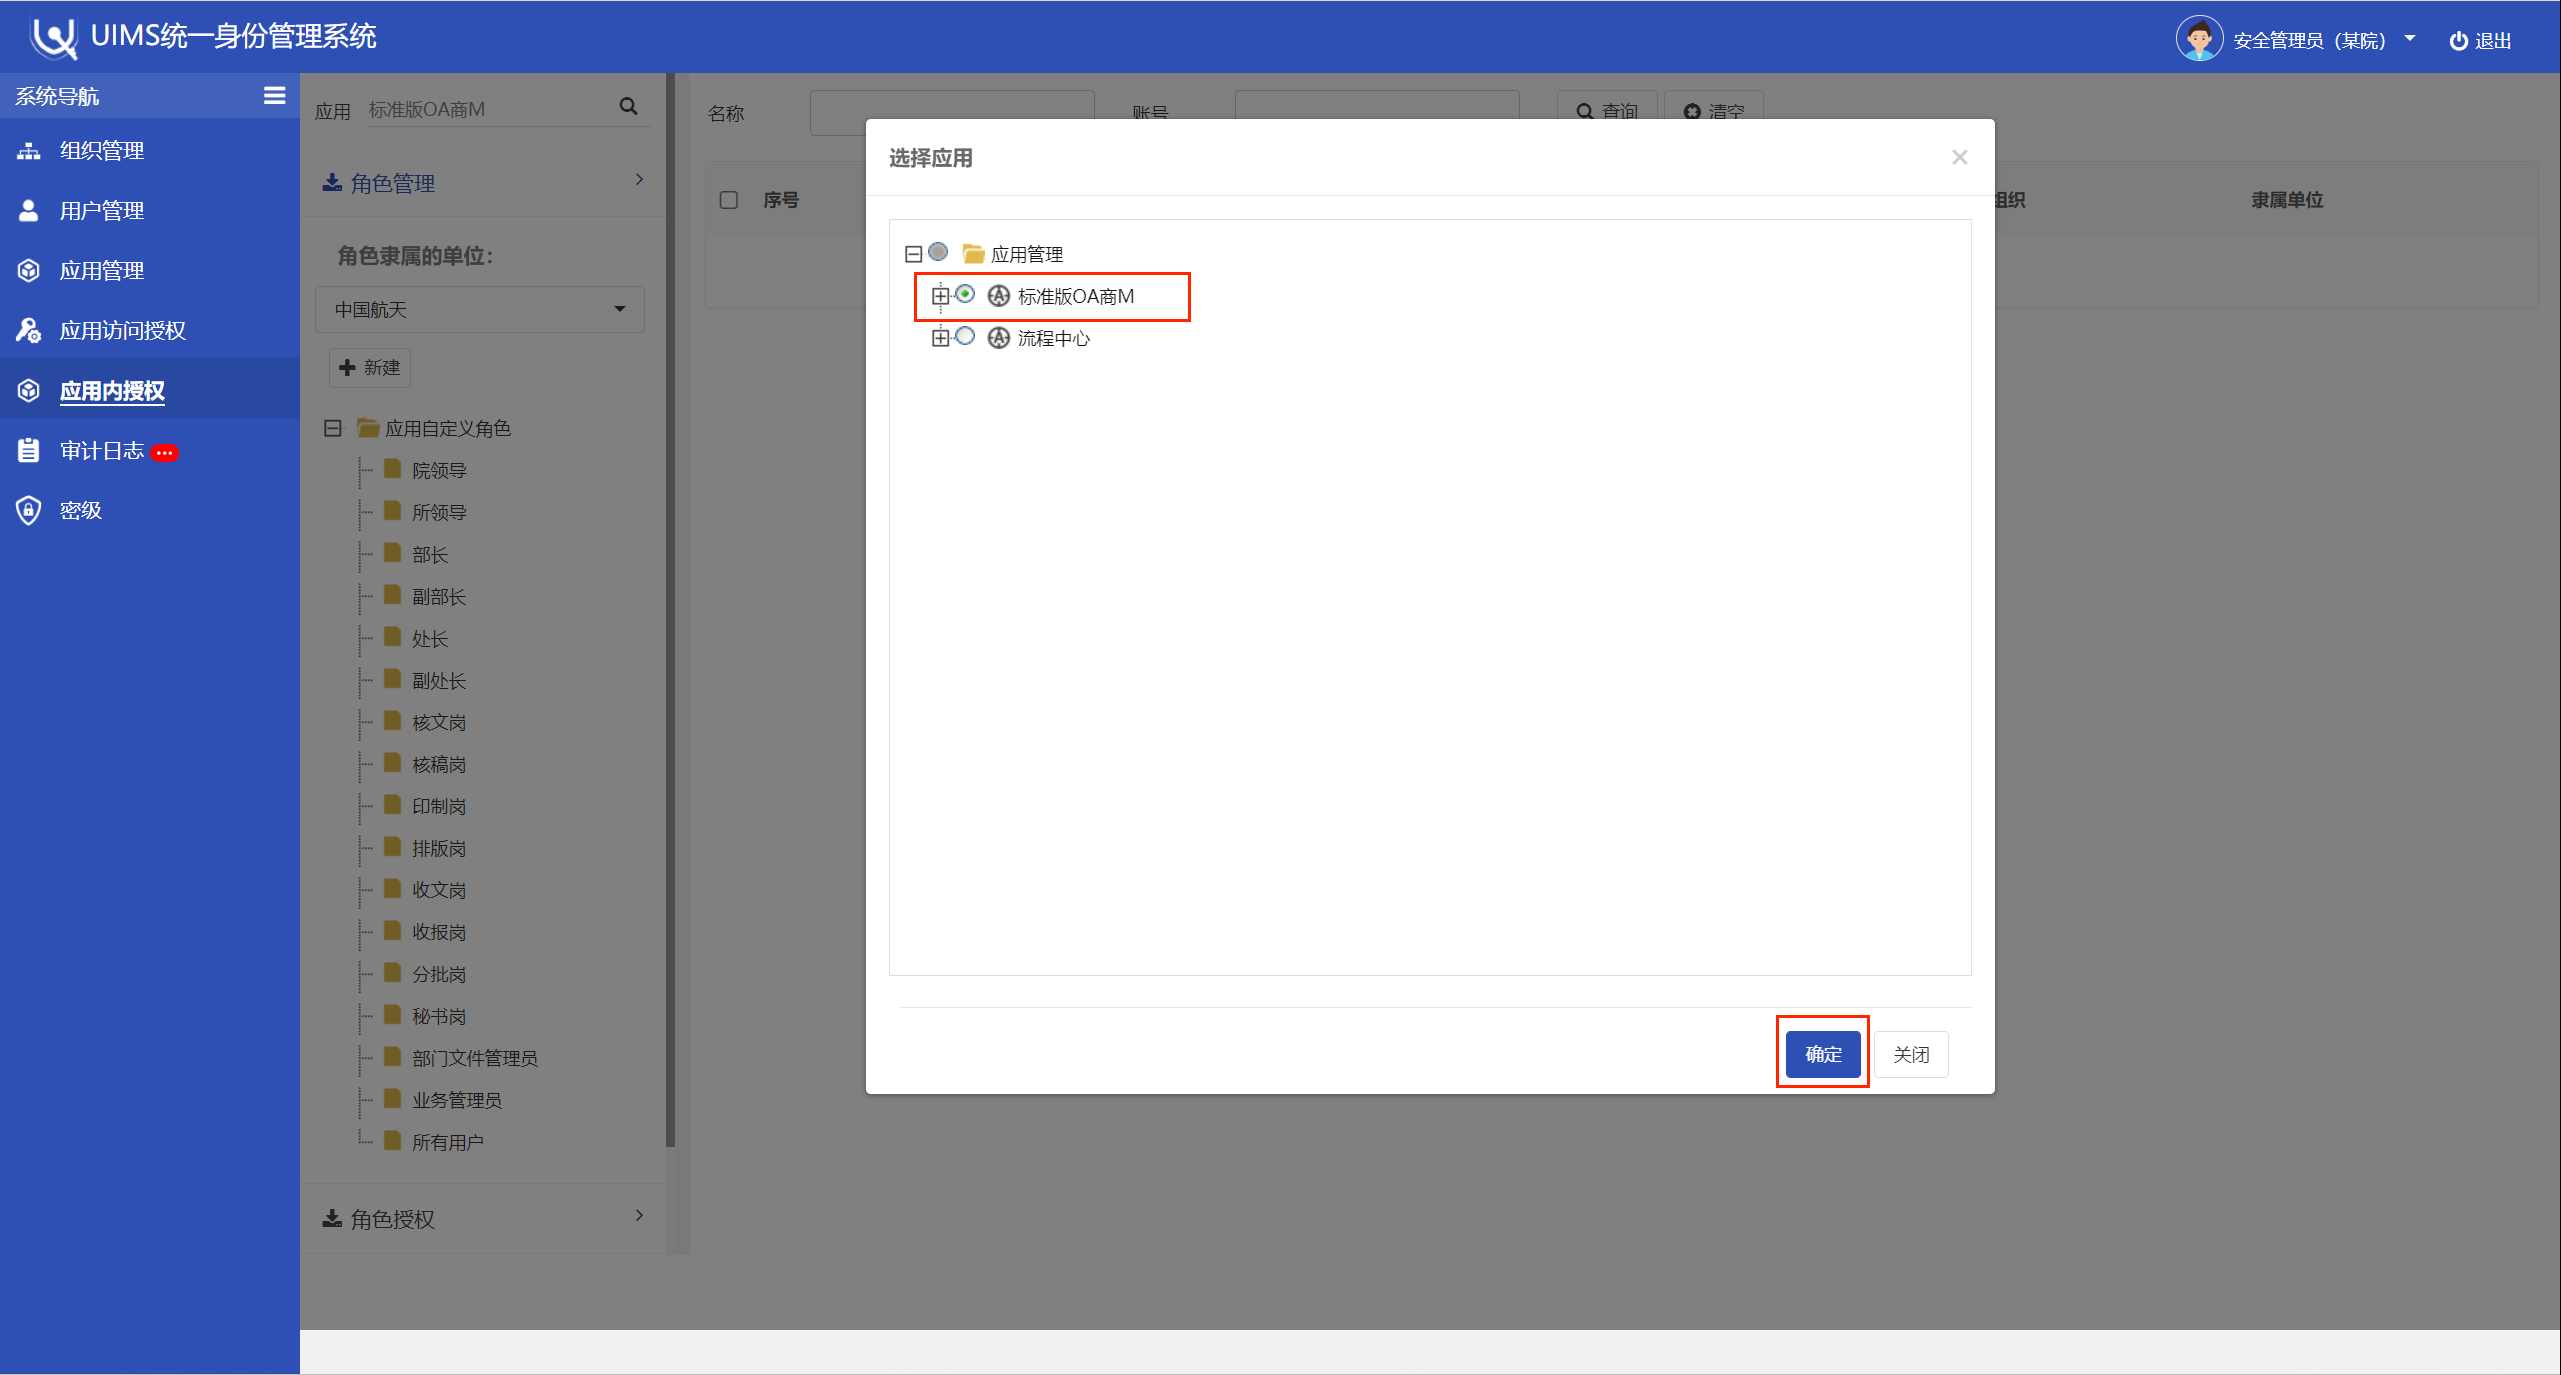2561x1375 pixels.
Task: Click the search magnifier beside 应用 field
Action: (x=628, y=107)
